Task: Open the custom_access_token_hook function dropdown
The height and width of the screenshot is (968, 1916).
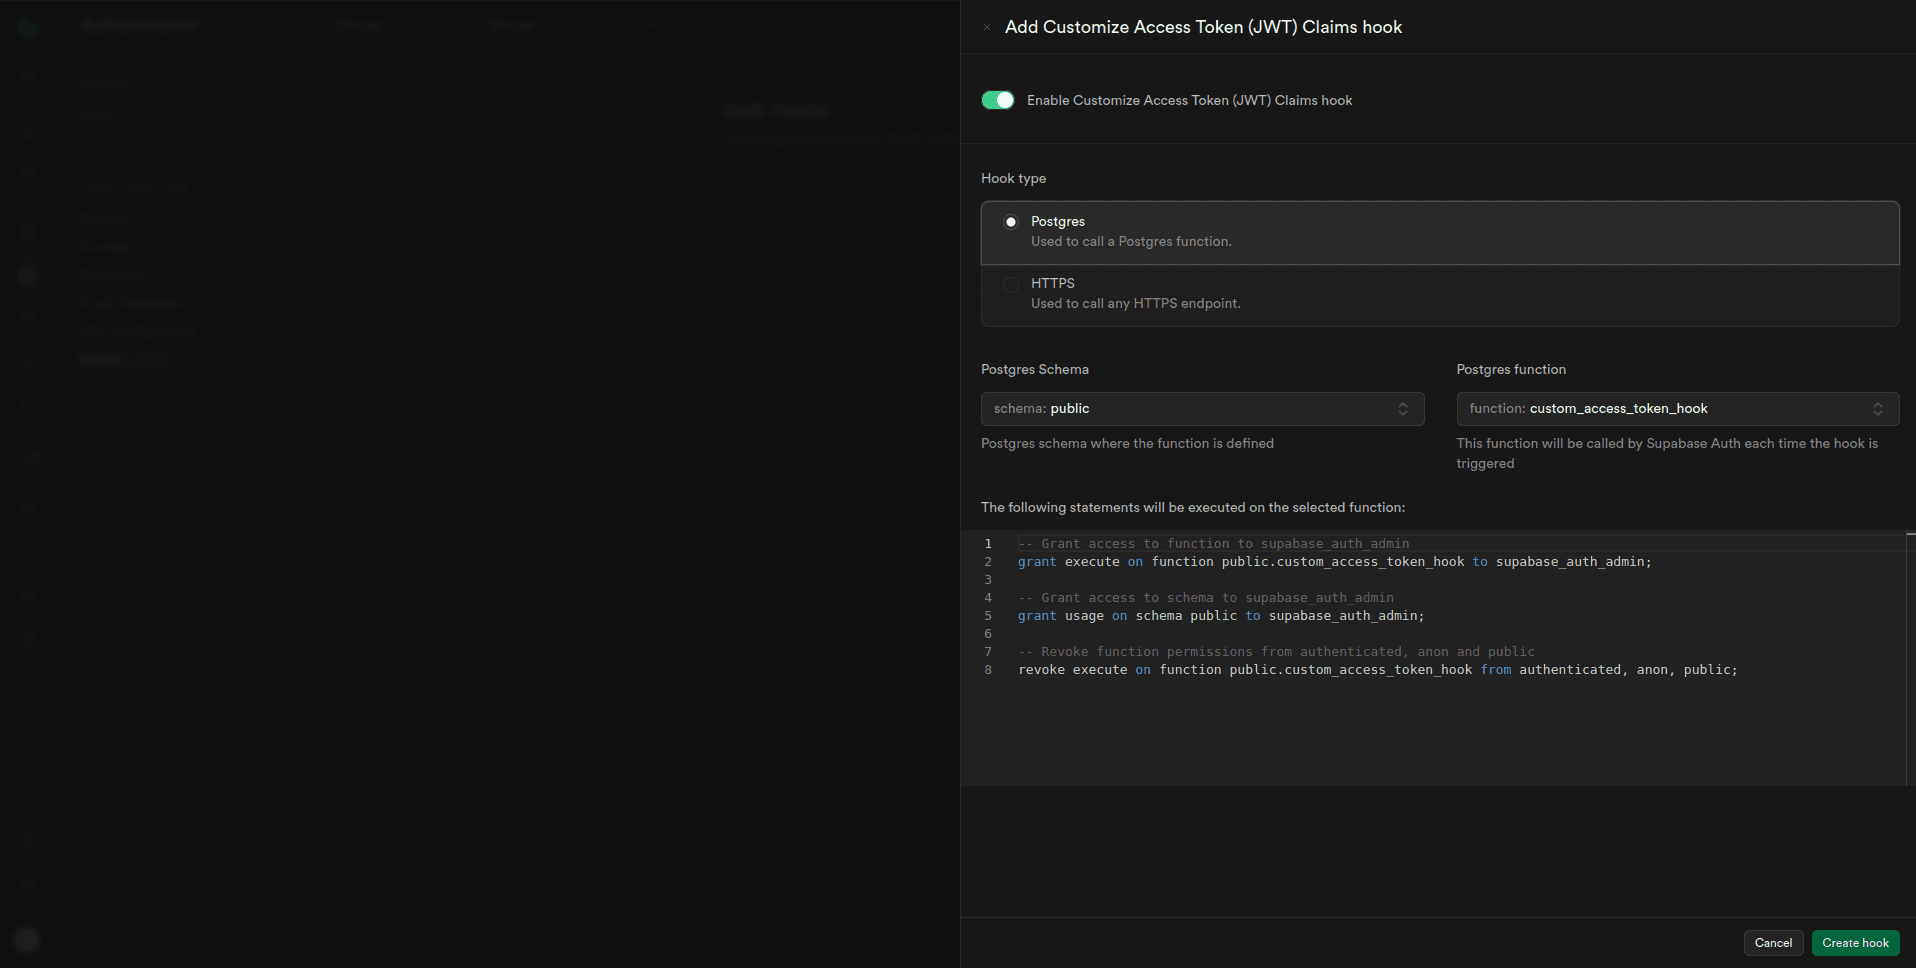Action: coord(1677,409)
